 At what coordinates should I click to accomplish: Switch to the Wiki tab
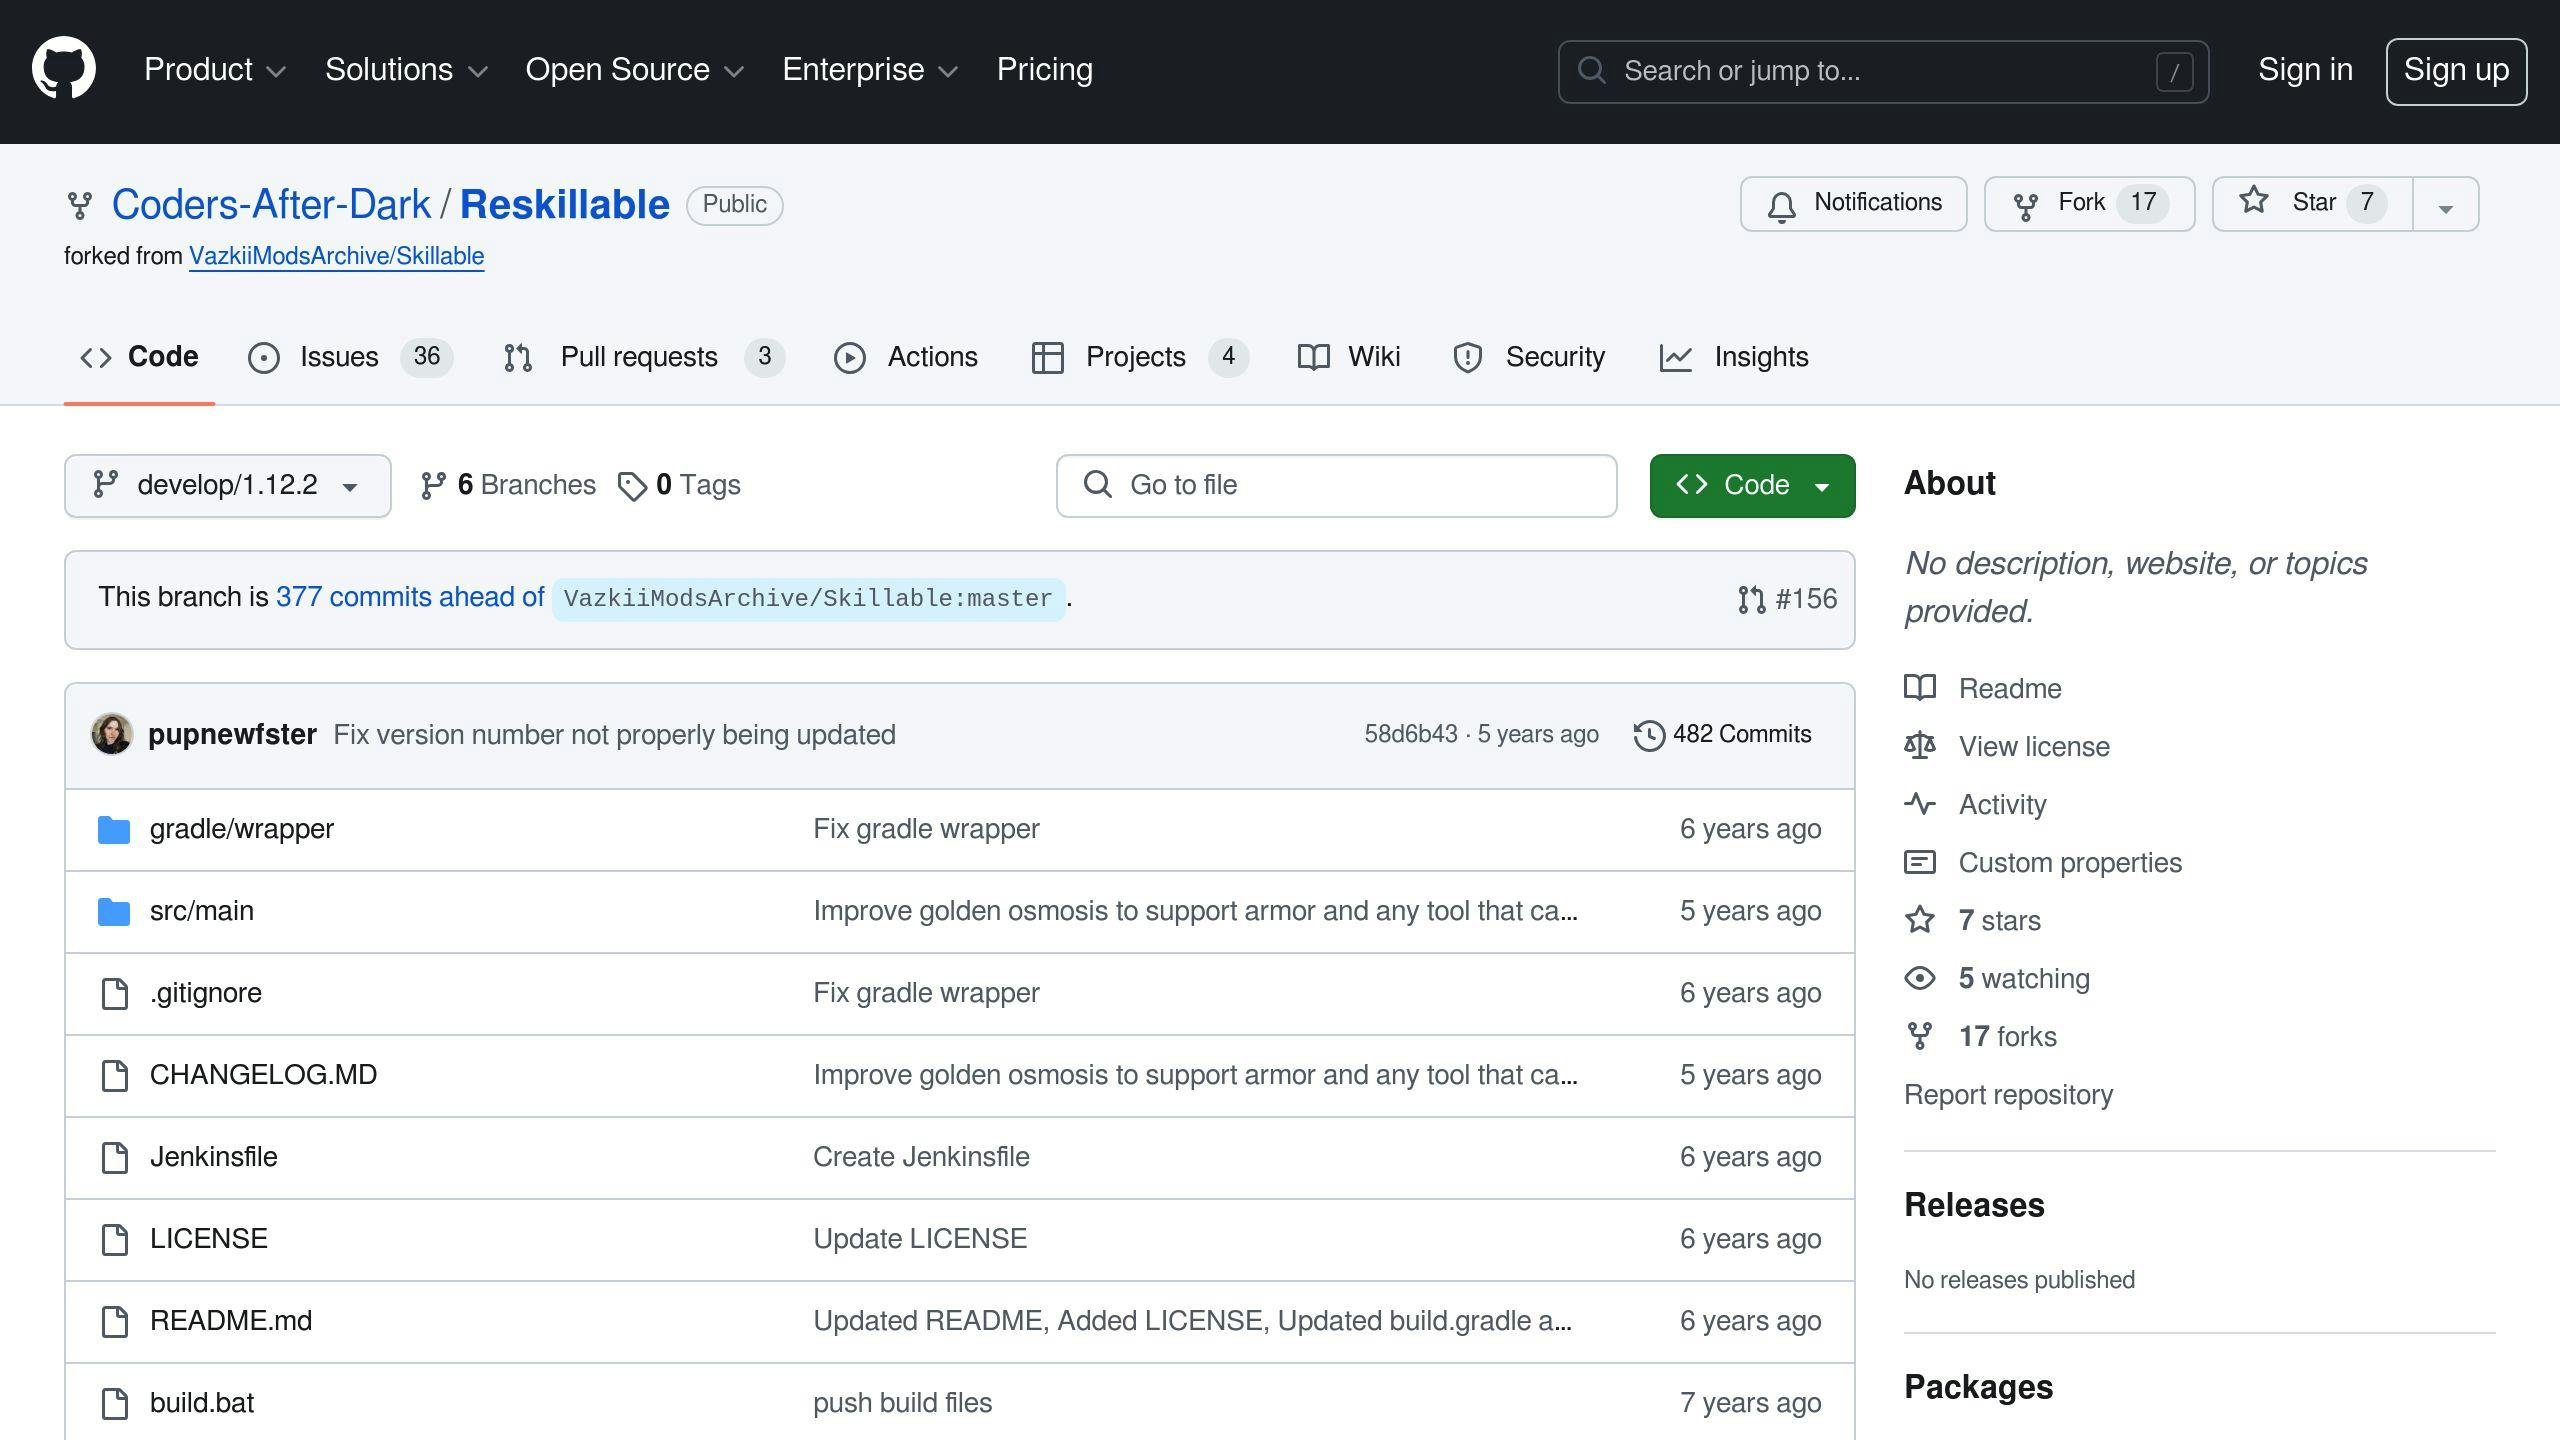click(x=1349, y=357)
